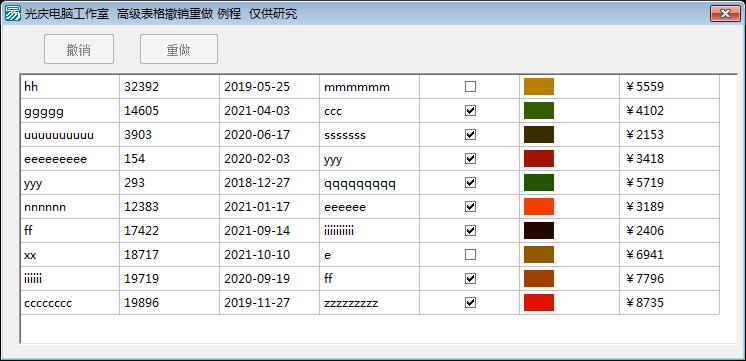Click the qqqqqqqqq cell
Viewport: 746px width, 361px height.
(369, 183)
